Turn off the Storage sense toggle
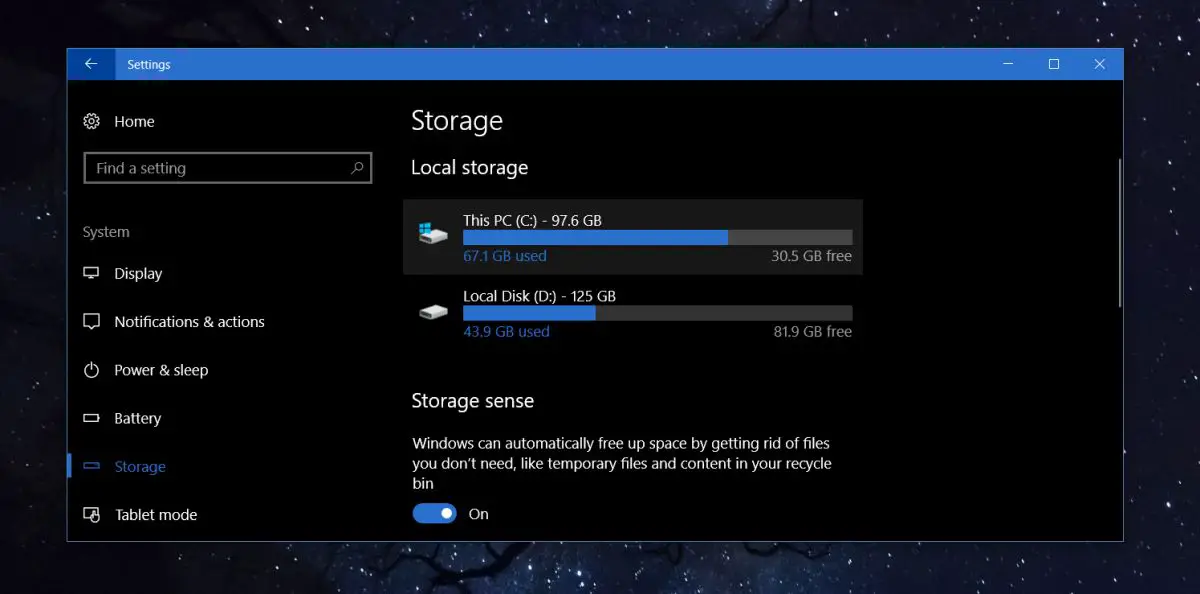 click(434, 513)
